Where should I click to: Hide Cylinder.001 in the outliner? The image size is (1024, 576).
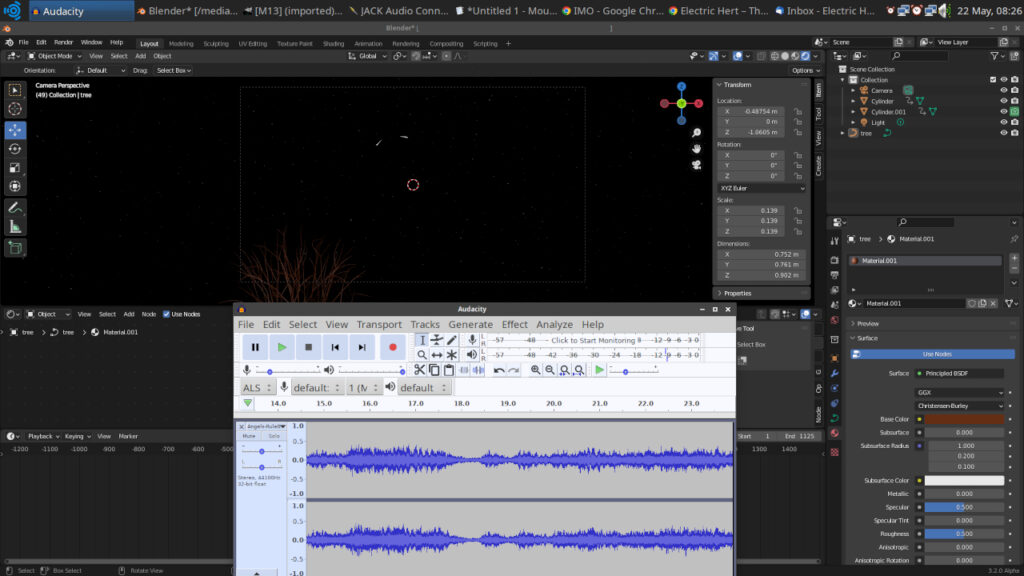[1004, 112]
